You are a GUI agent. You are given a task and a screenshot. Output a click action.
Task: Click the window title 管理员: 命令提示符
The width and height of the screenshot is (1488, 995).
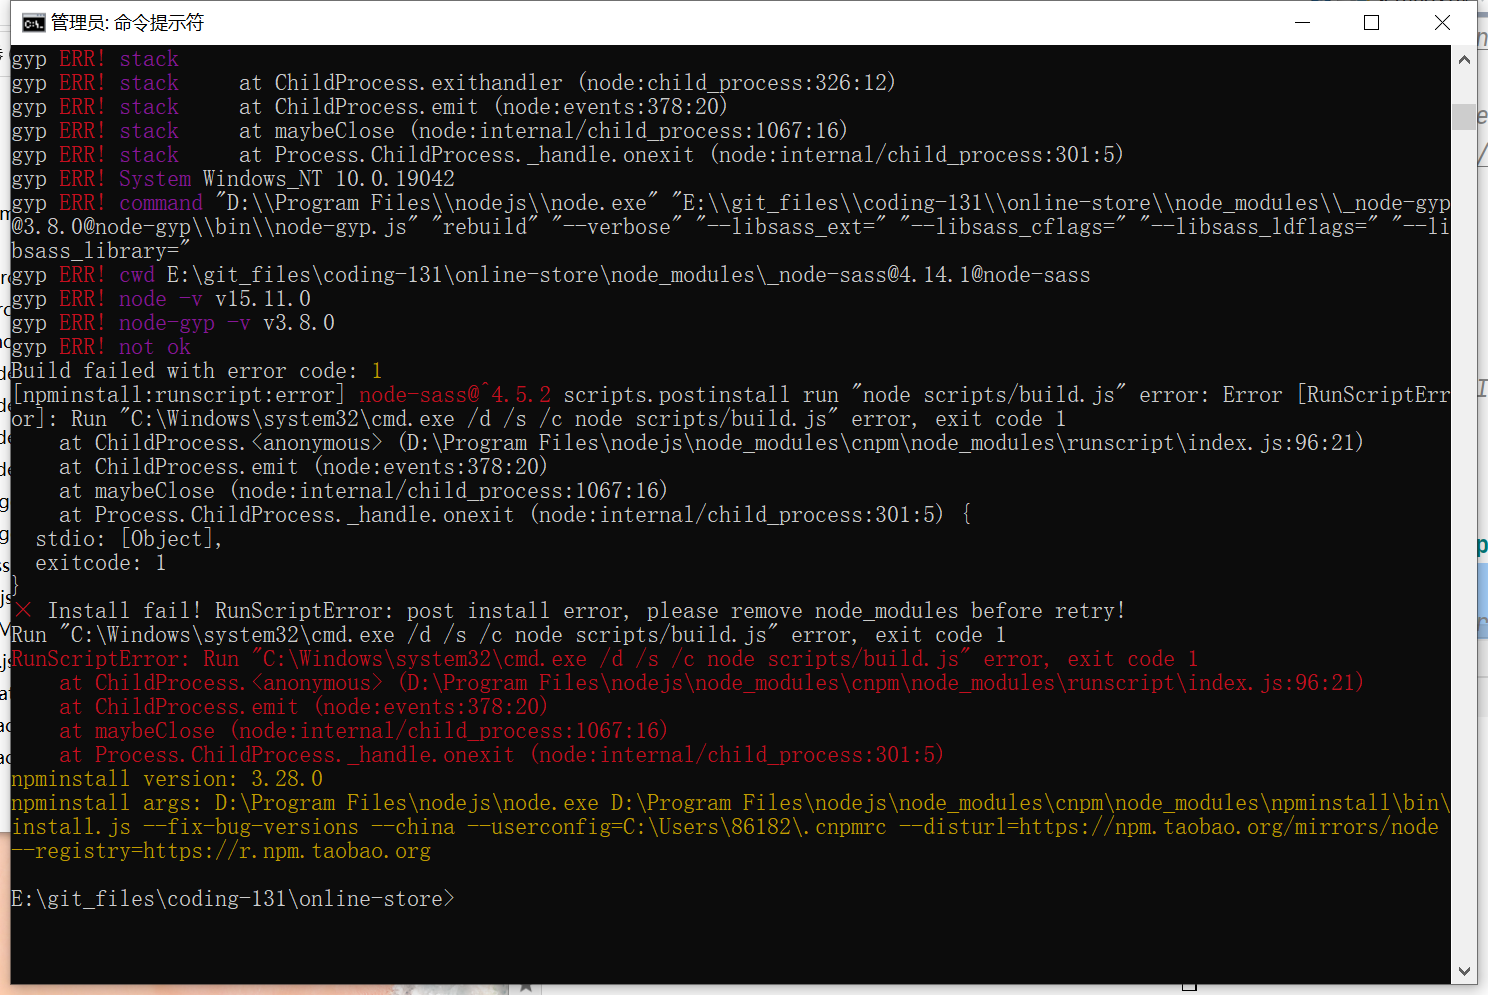coord(127,23)
